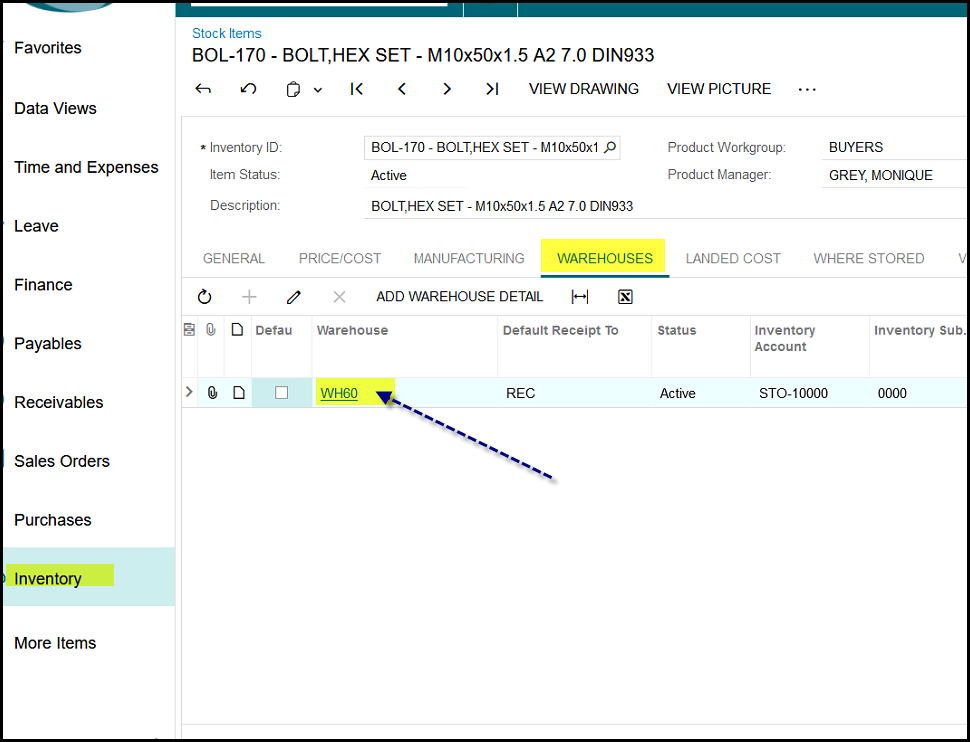Click the back arrow in the toolbar
This screenshot has height=742, width=970.
pyautogui.click(x=203, y=89)
